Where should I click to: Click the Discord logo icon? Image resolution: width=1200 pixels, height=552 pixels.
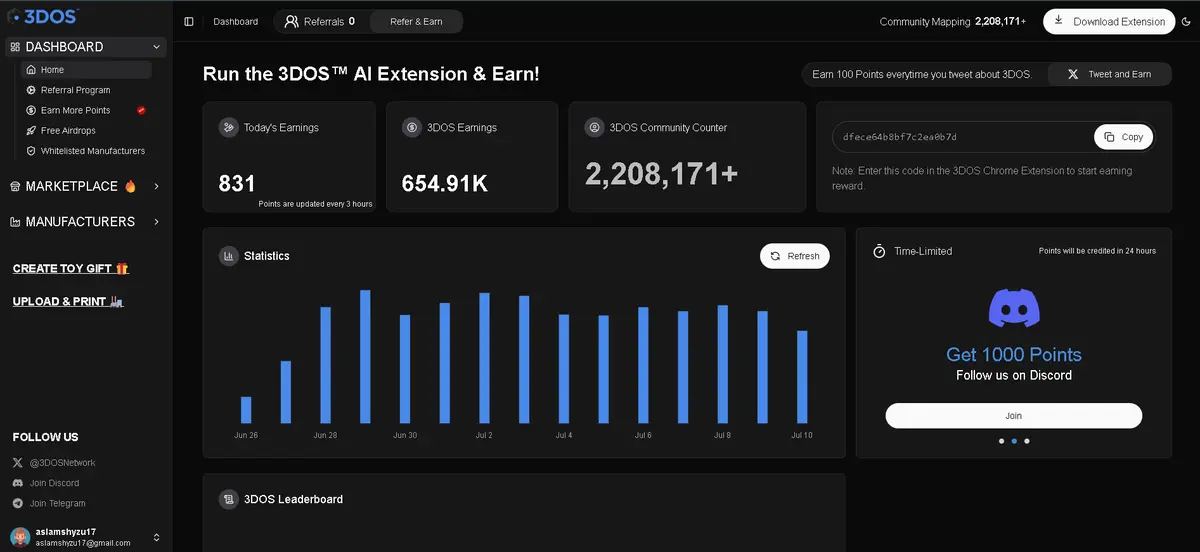[x=1014, y=308]
